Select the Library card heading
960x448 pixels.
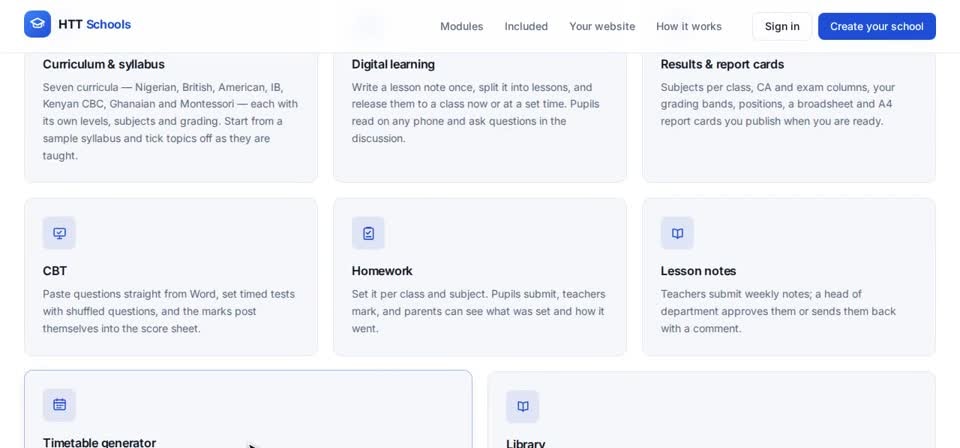525,443
